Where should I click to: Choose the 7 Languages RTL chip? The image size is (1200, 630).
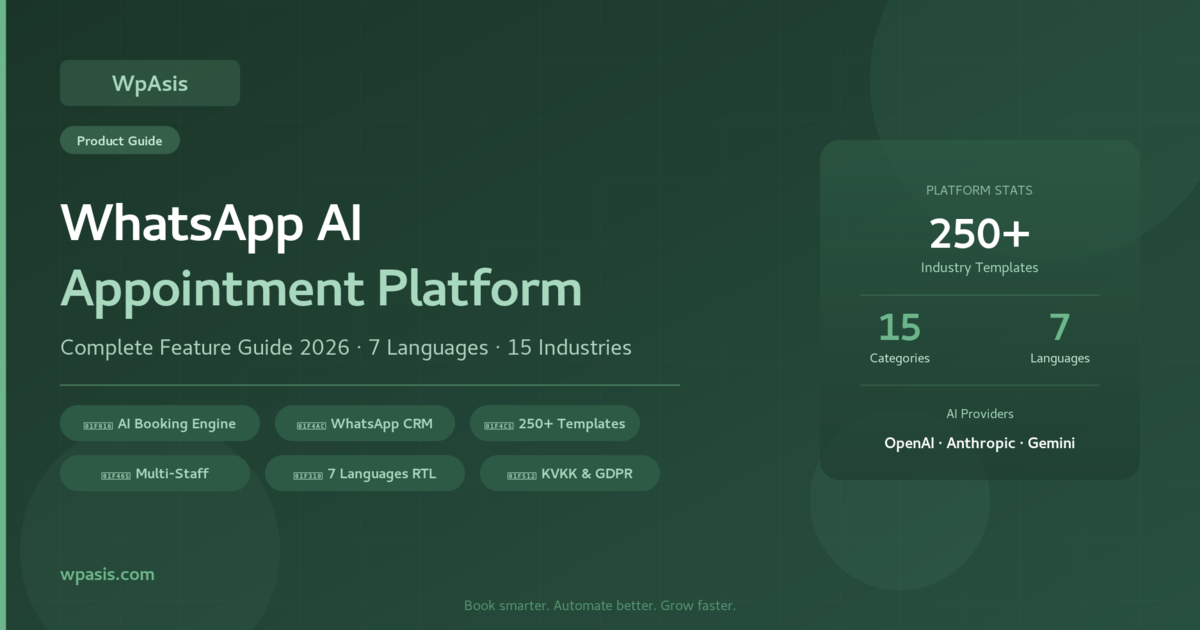pos(365,473)
